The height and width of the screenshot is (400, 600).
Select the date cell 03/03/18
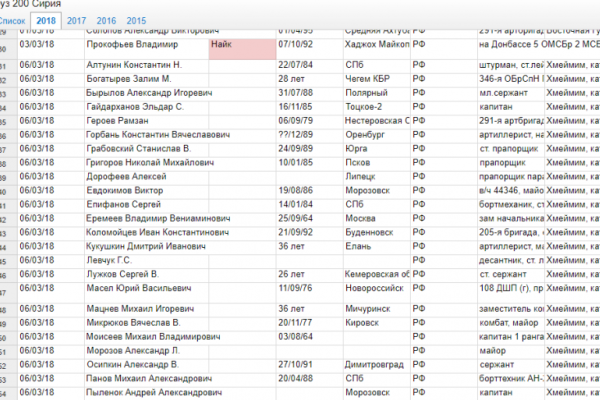pyautogui.click(x=36, y=46)
